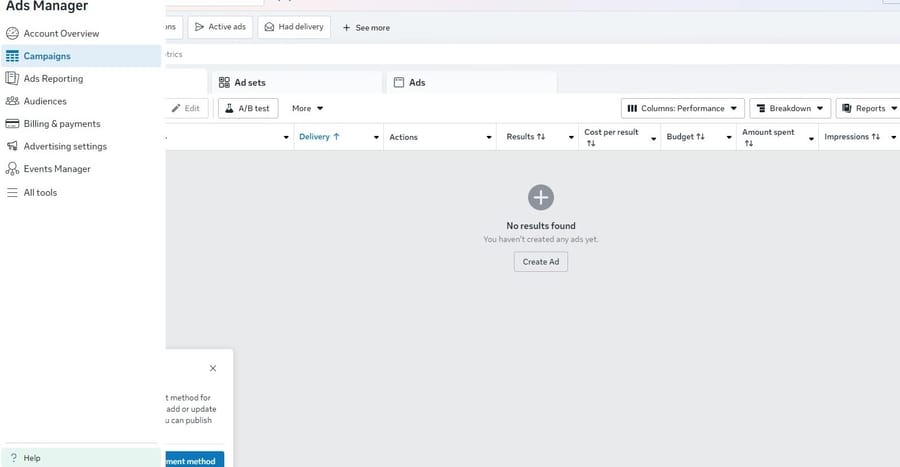The width and height of the screenshot is (900, 467).
Task: Click the plus circle icon above No results
Action: (x=541, y=197)
